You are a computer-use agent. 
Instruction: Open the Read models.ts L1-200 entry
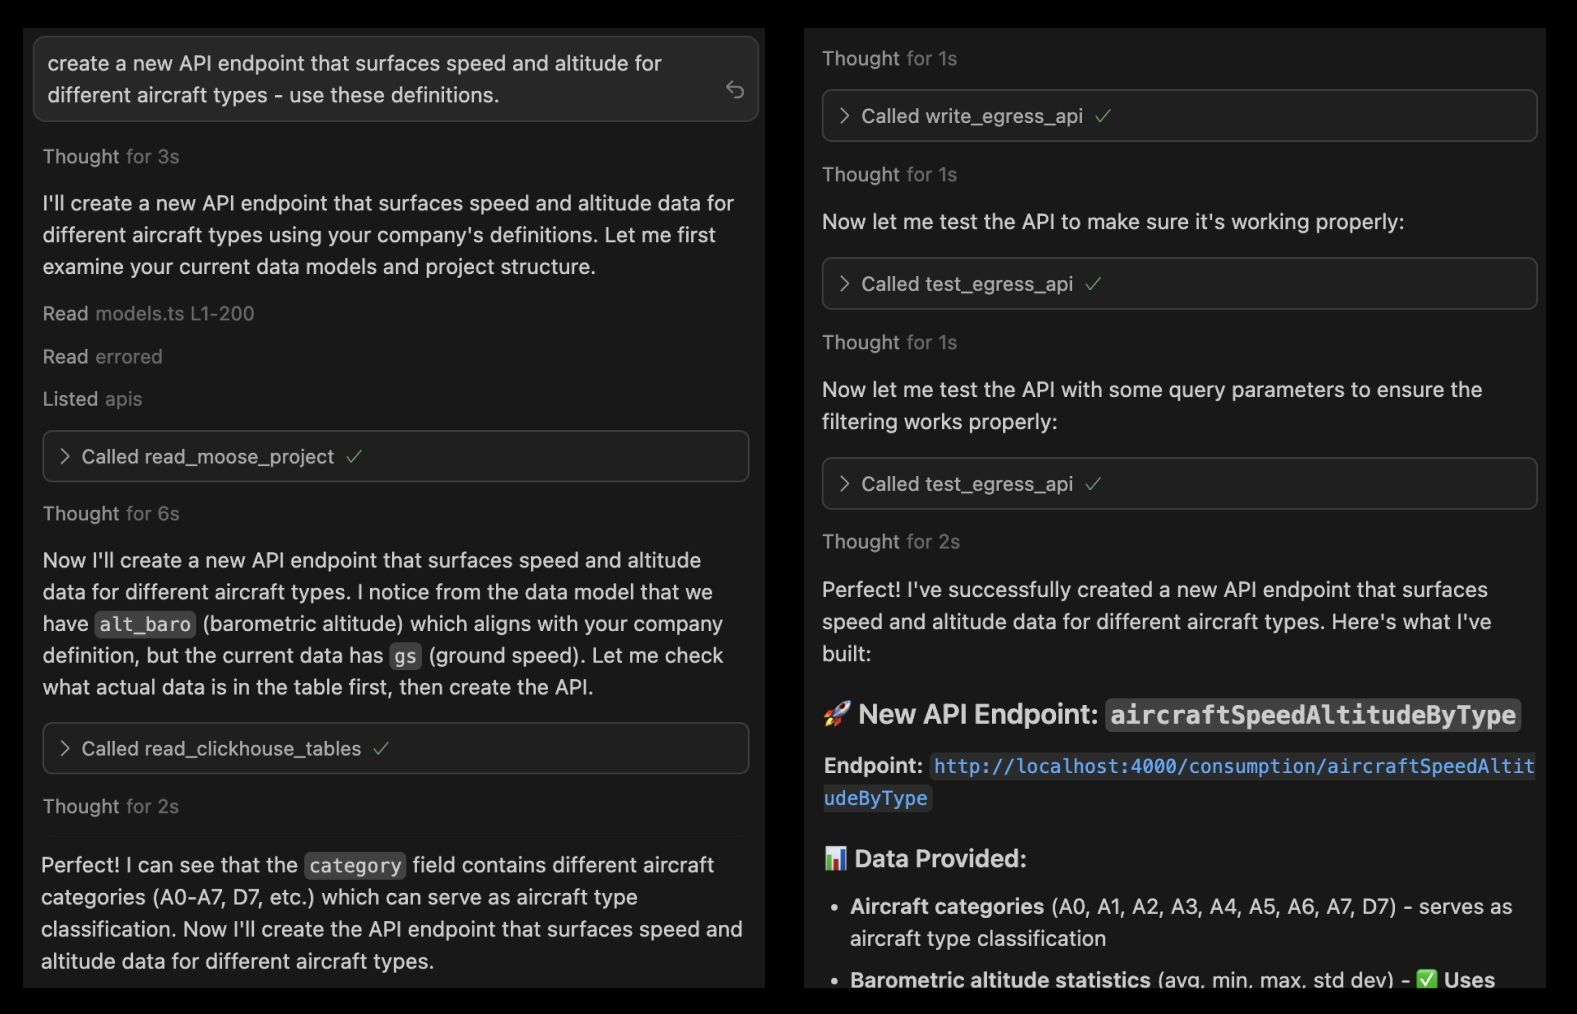(148, 314)
